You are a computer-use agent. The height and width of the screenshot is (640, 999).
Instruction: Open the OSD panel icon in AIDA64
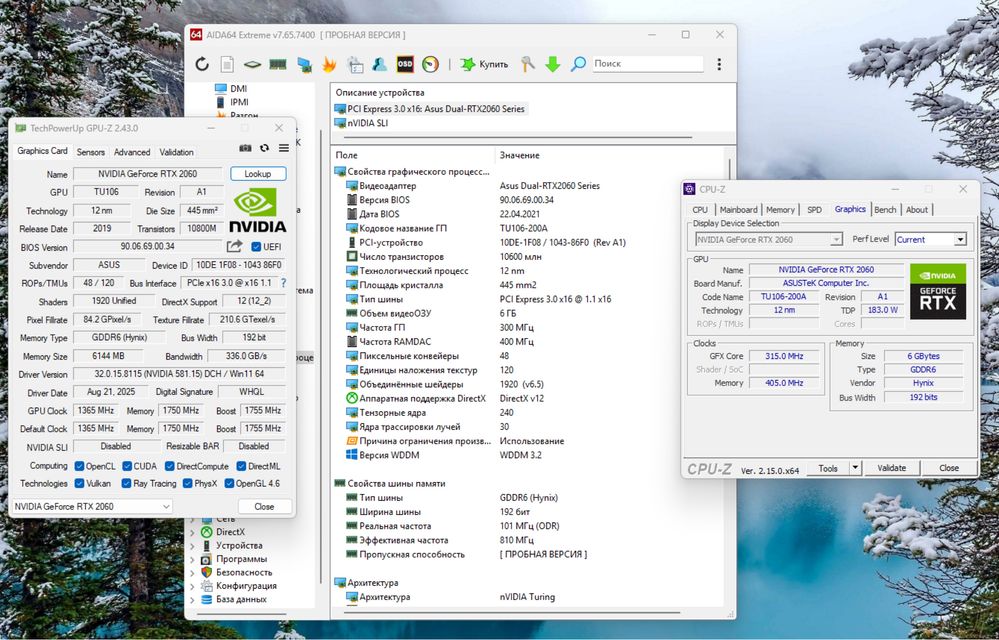tap(405, 64)
